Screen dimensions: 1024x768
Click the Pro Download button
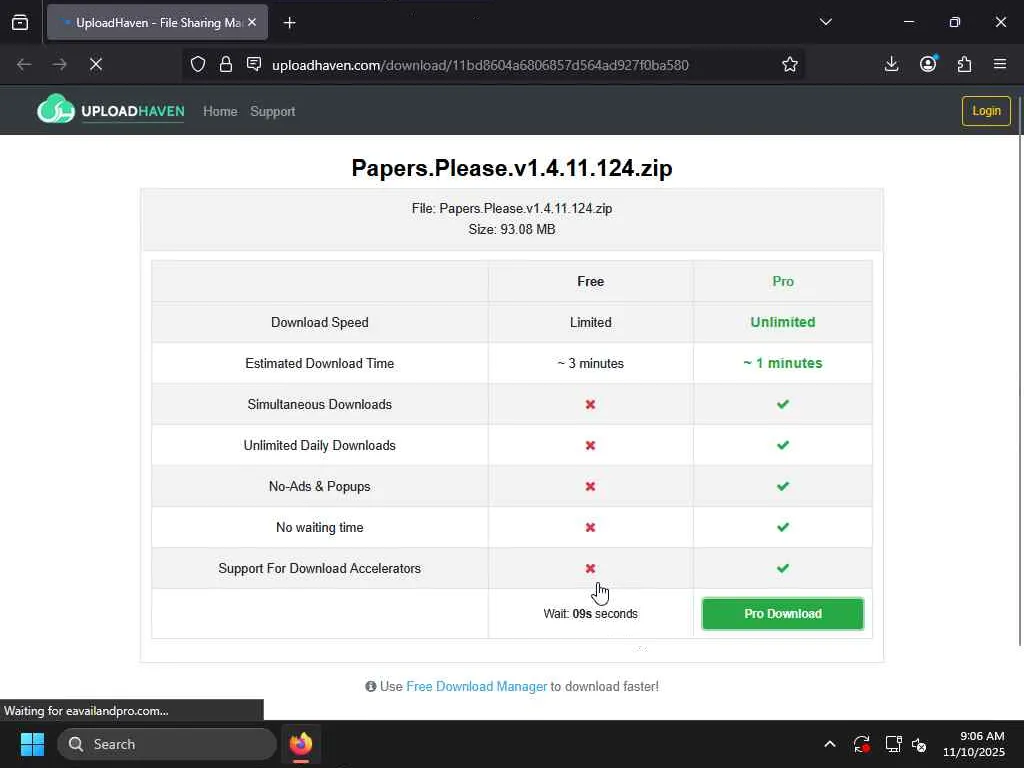coord(782,614)
